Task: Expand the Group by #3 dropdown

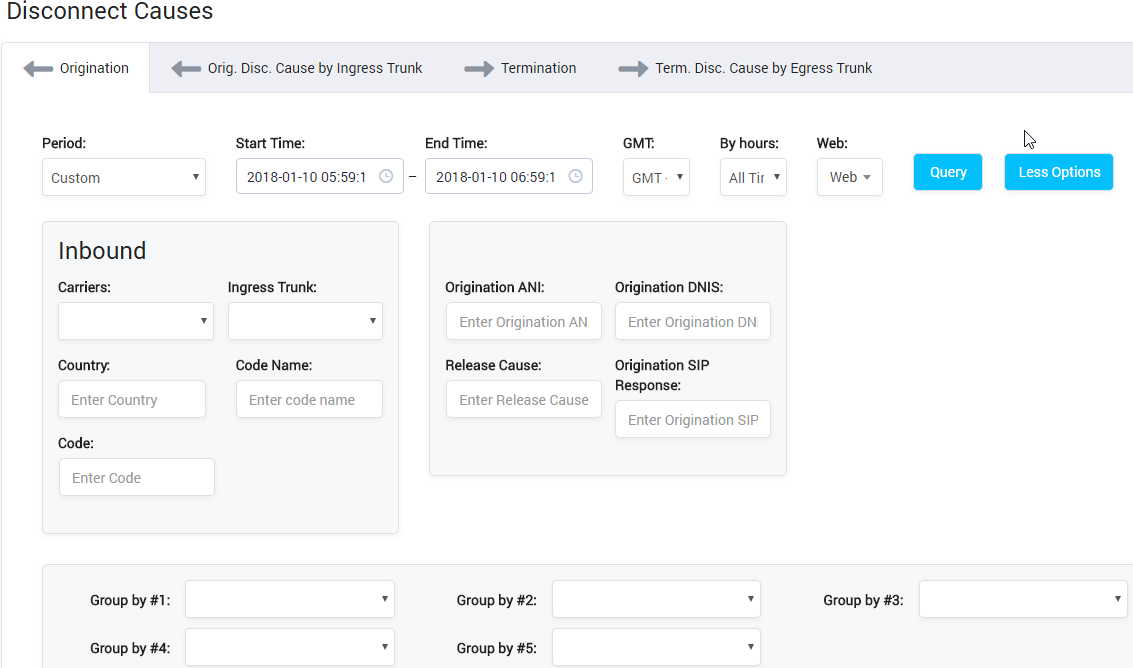Action: pos(1023,599)
